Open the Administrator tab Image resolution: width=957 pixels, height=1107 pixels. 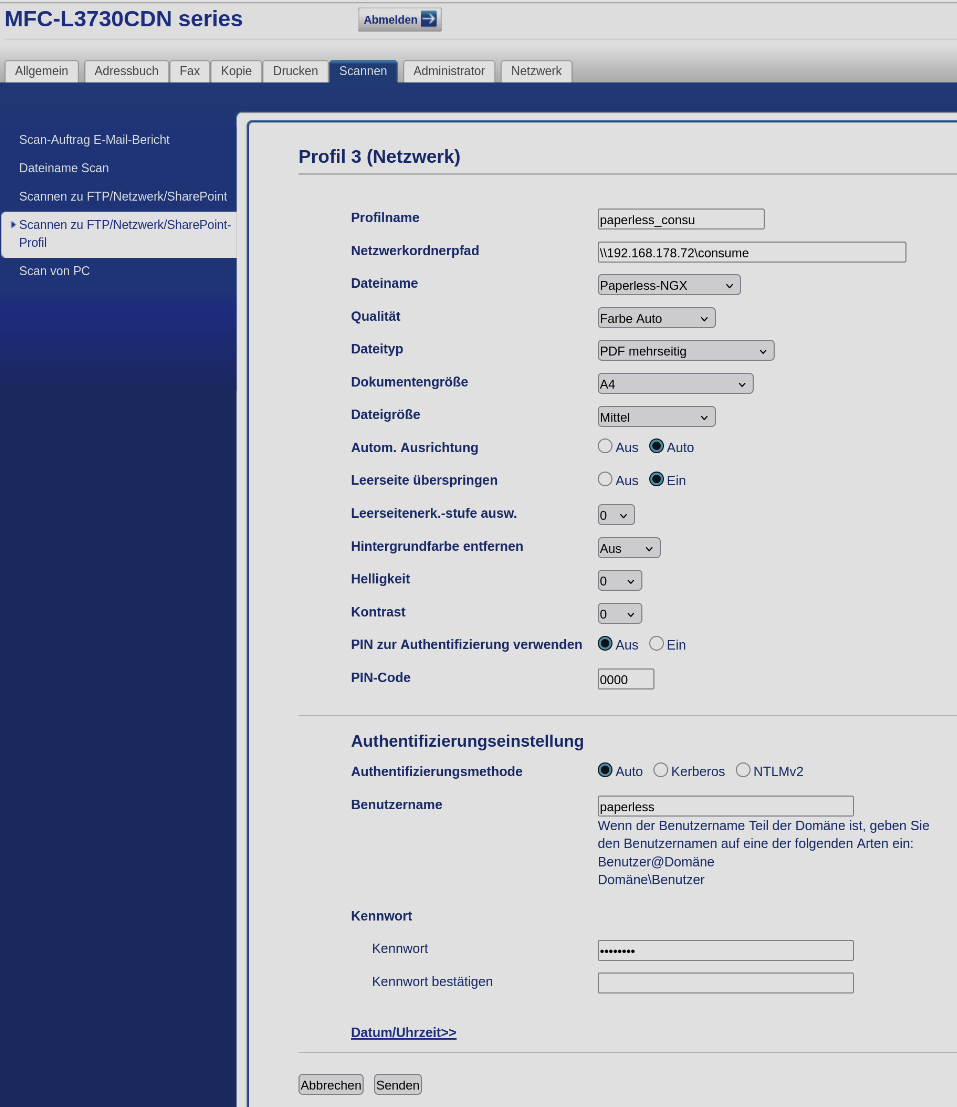point(449,71)
